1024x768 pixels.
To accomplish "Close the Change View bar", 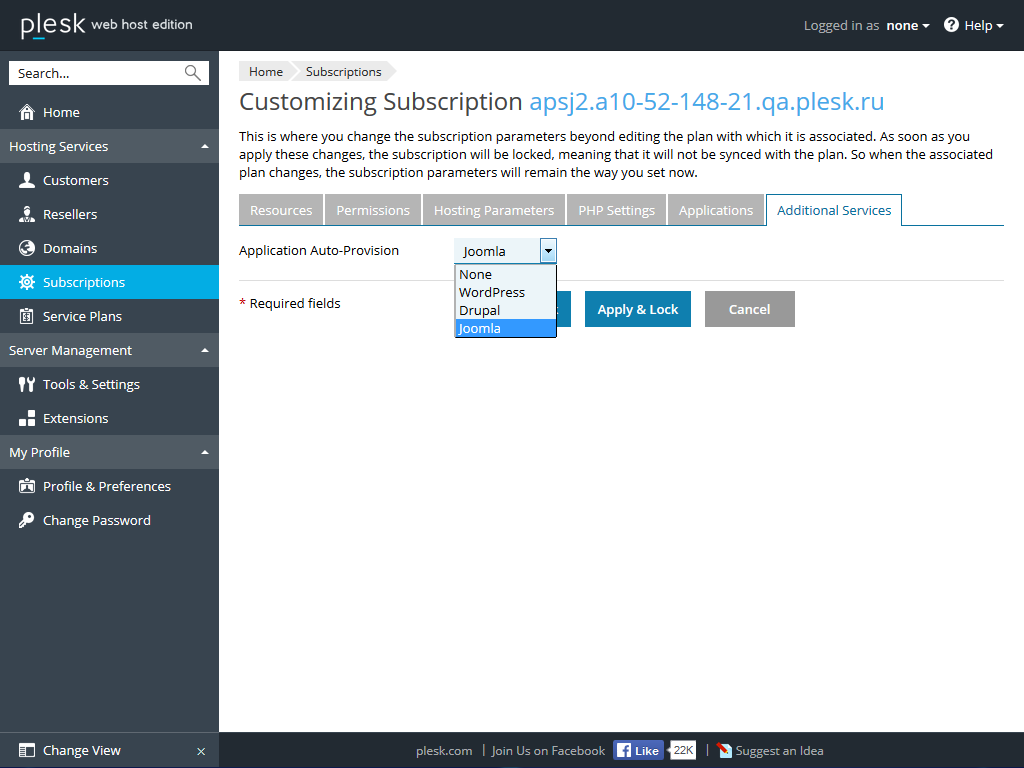I will click(201, 751).
